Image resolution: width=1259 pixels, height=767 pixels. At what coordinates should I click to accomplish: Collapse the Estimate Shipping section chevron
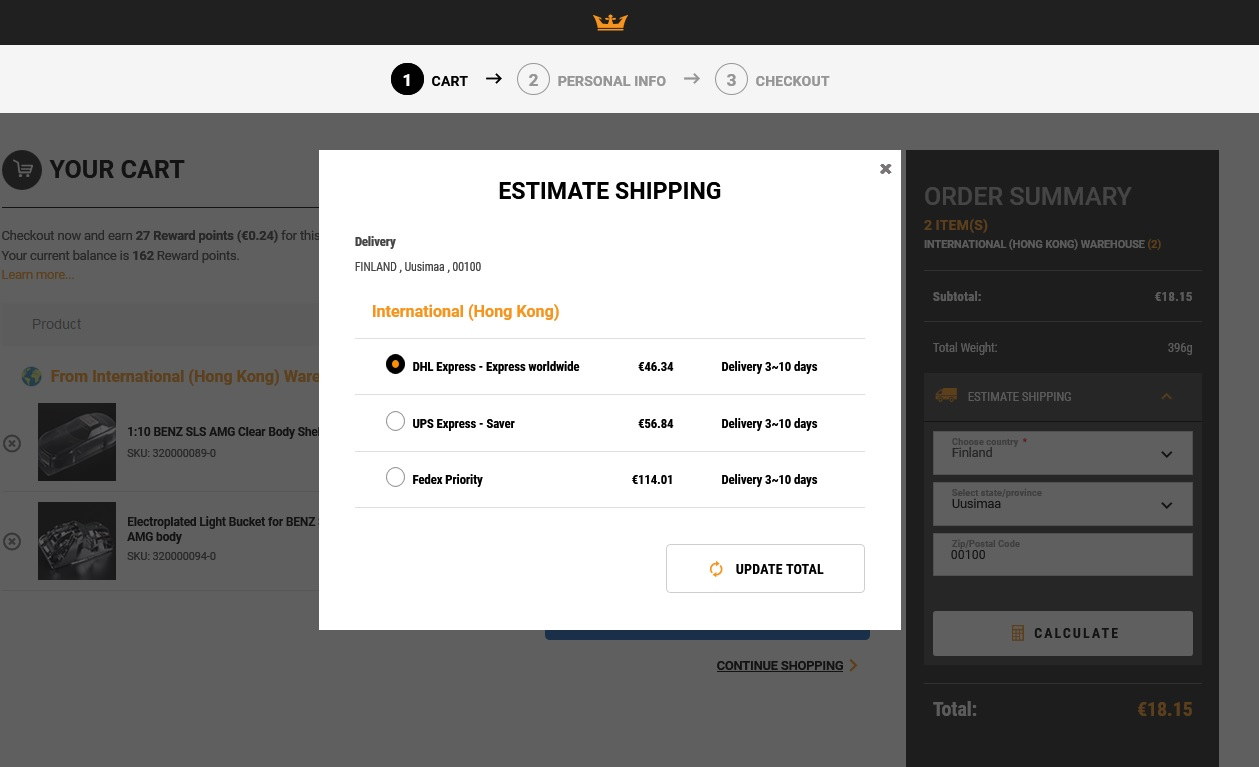(1166, 397)
